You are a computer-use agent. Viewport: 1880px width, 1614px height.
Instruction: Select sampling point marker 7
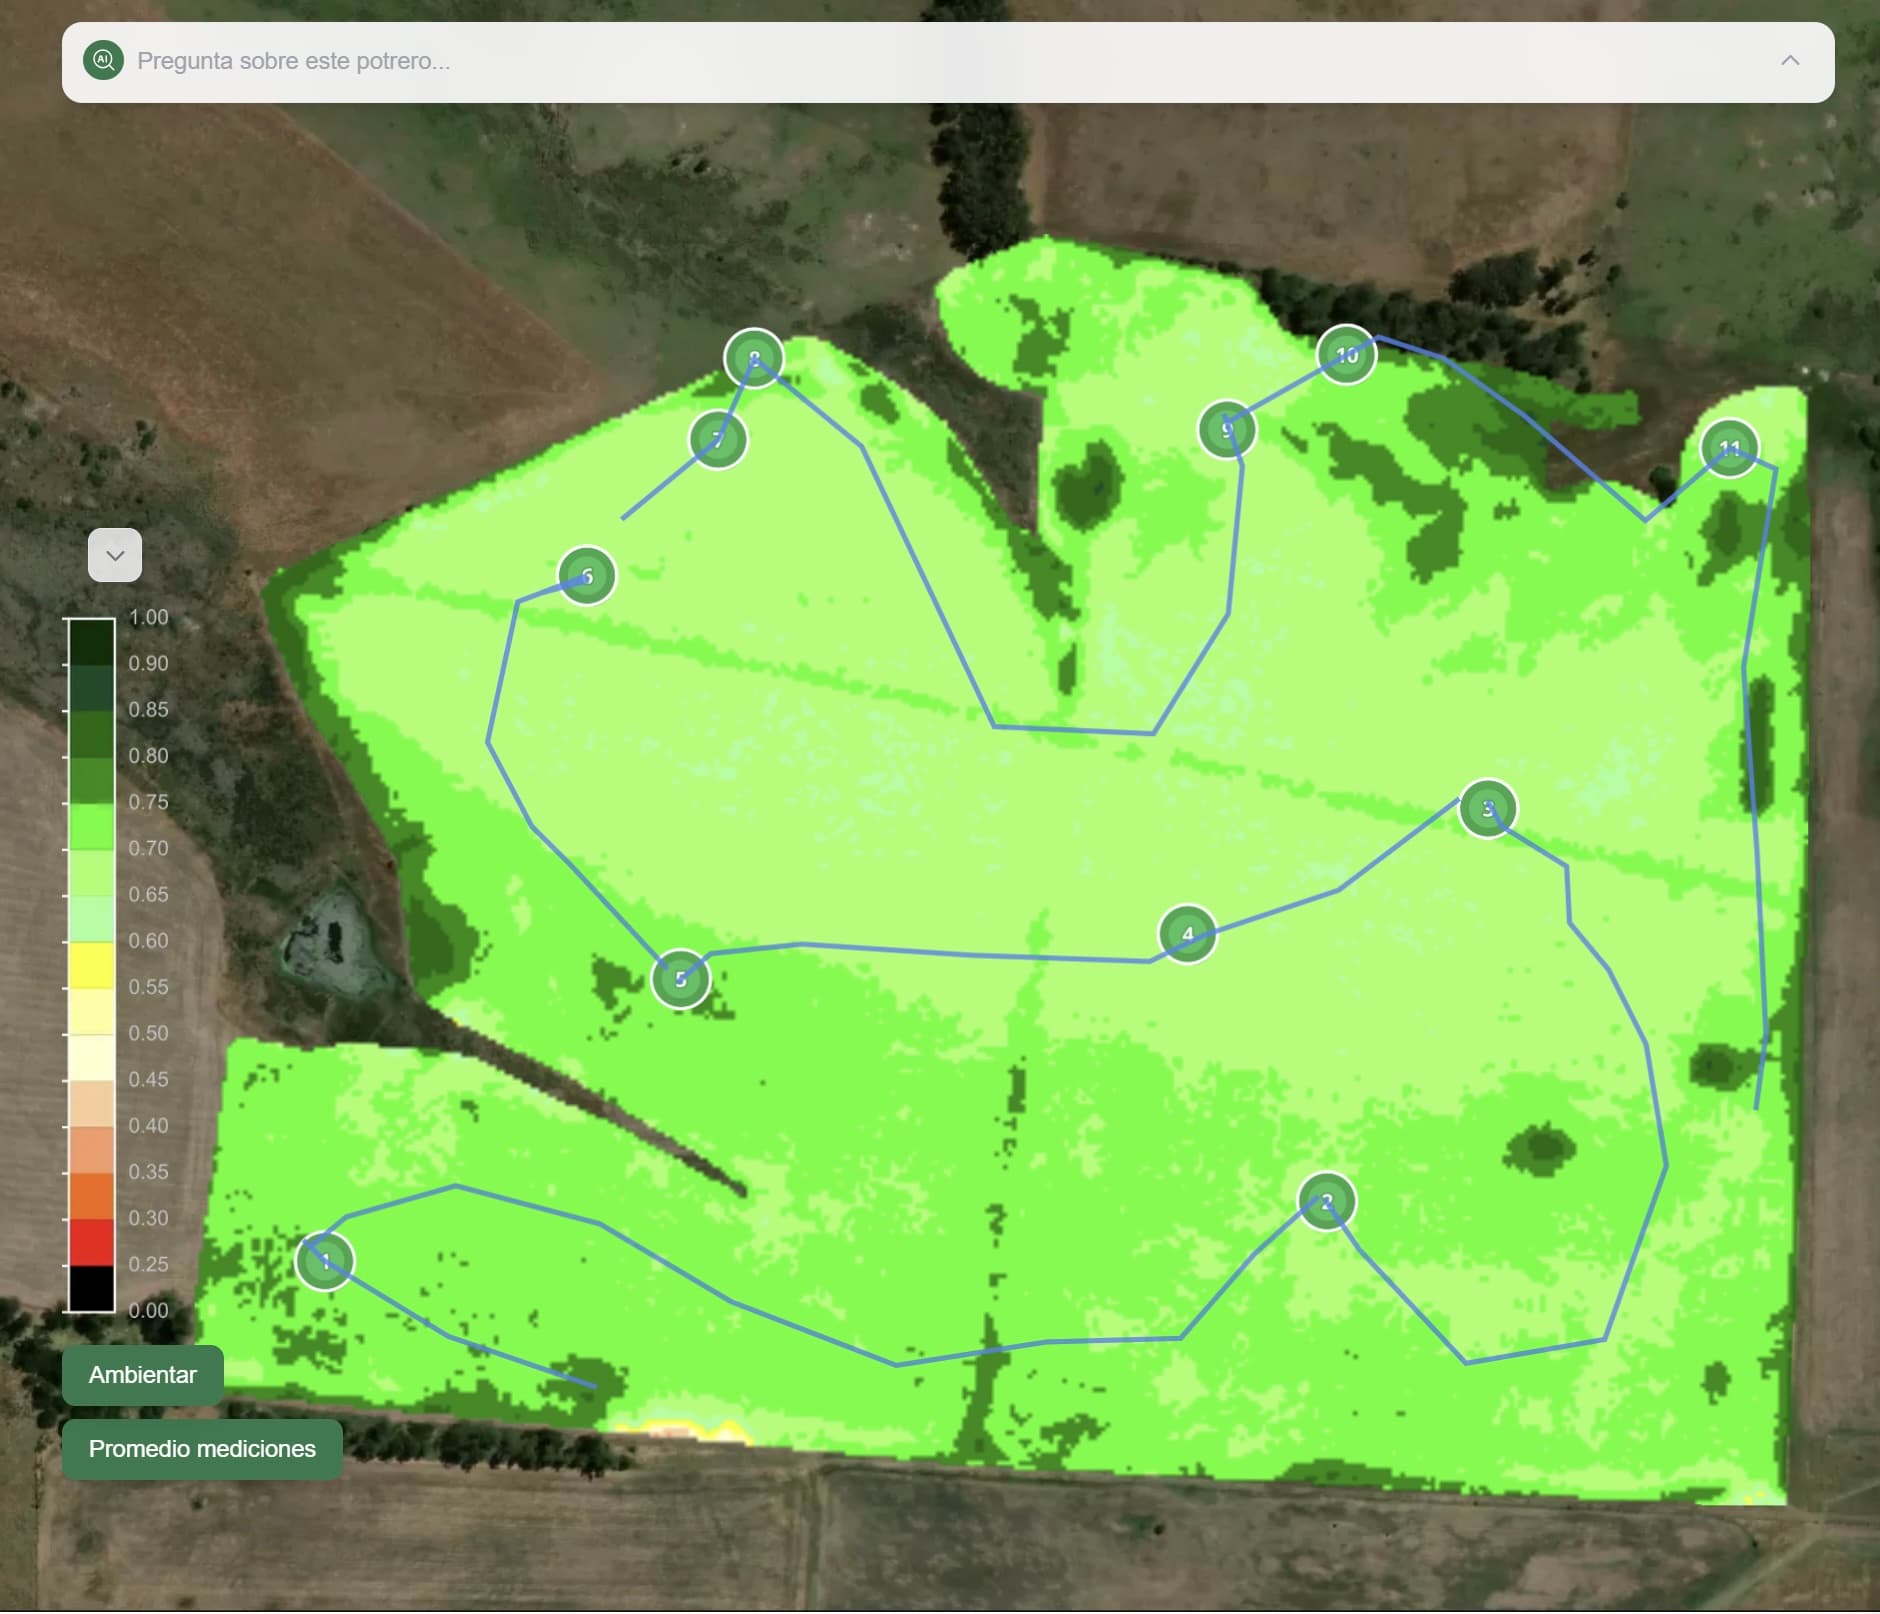[x=718, y=439]
